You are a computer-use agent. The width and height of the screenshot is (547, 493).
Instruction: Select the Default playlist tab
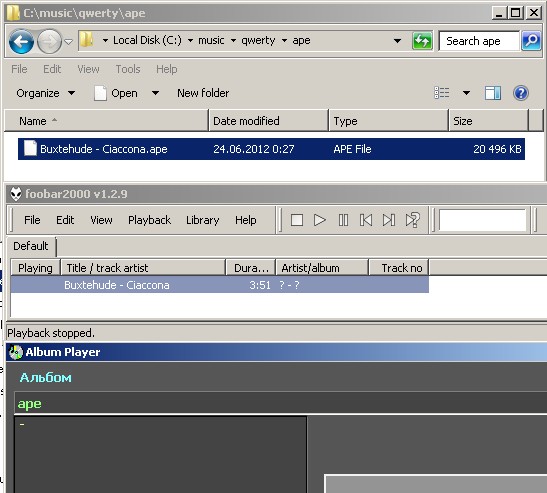[31, 246]
